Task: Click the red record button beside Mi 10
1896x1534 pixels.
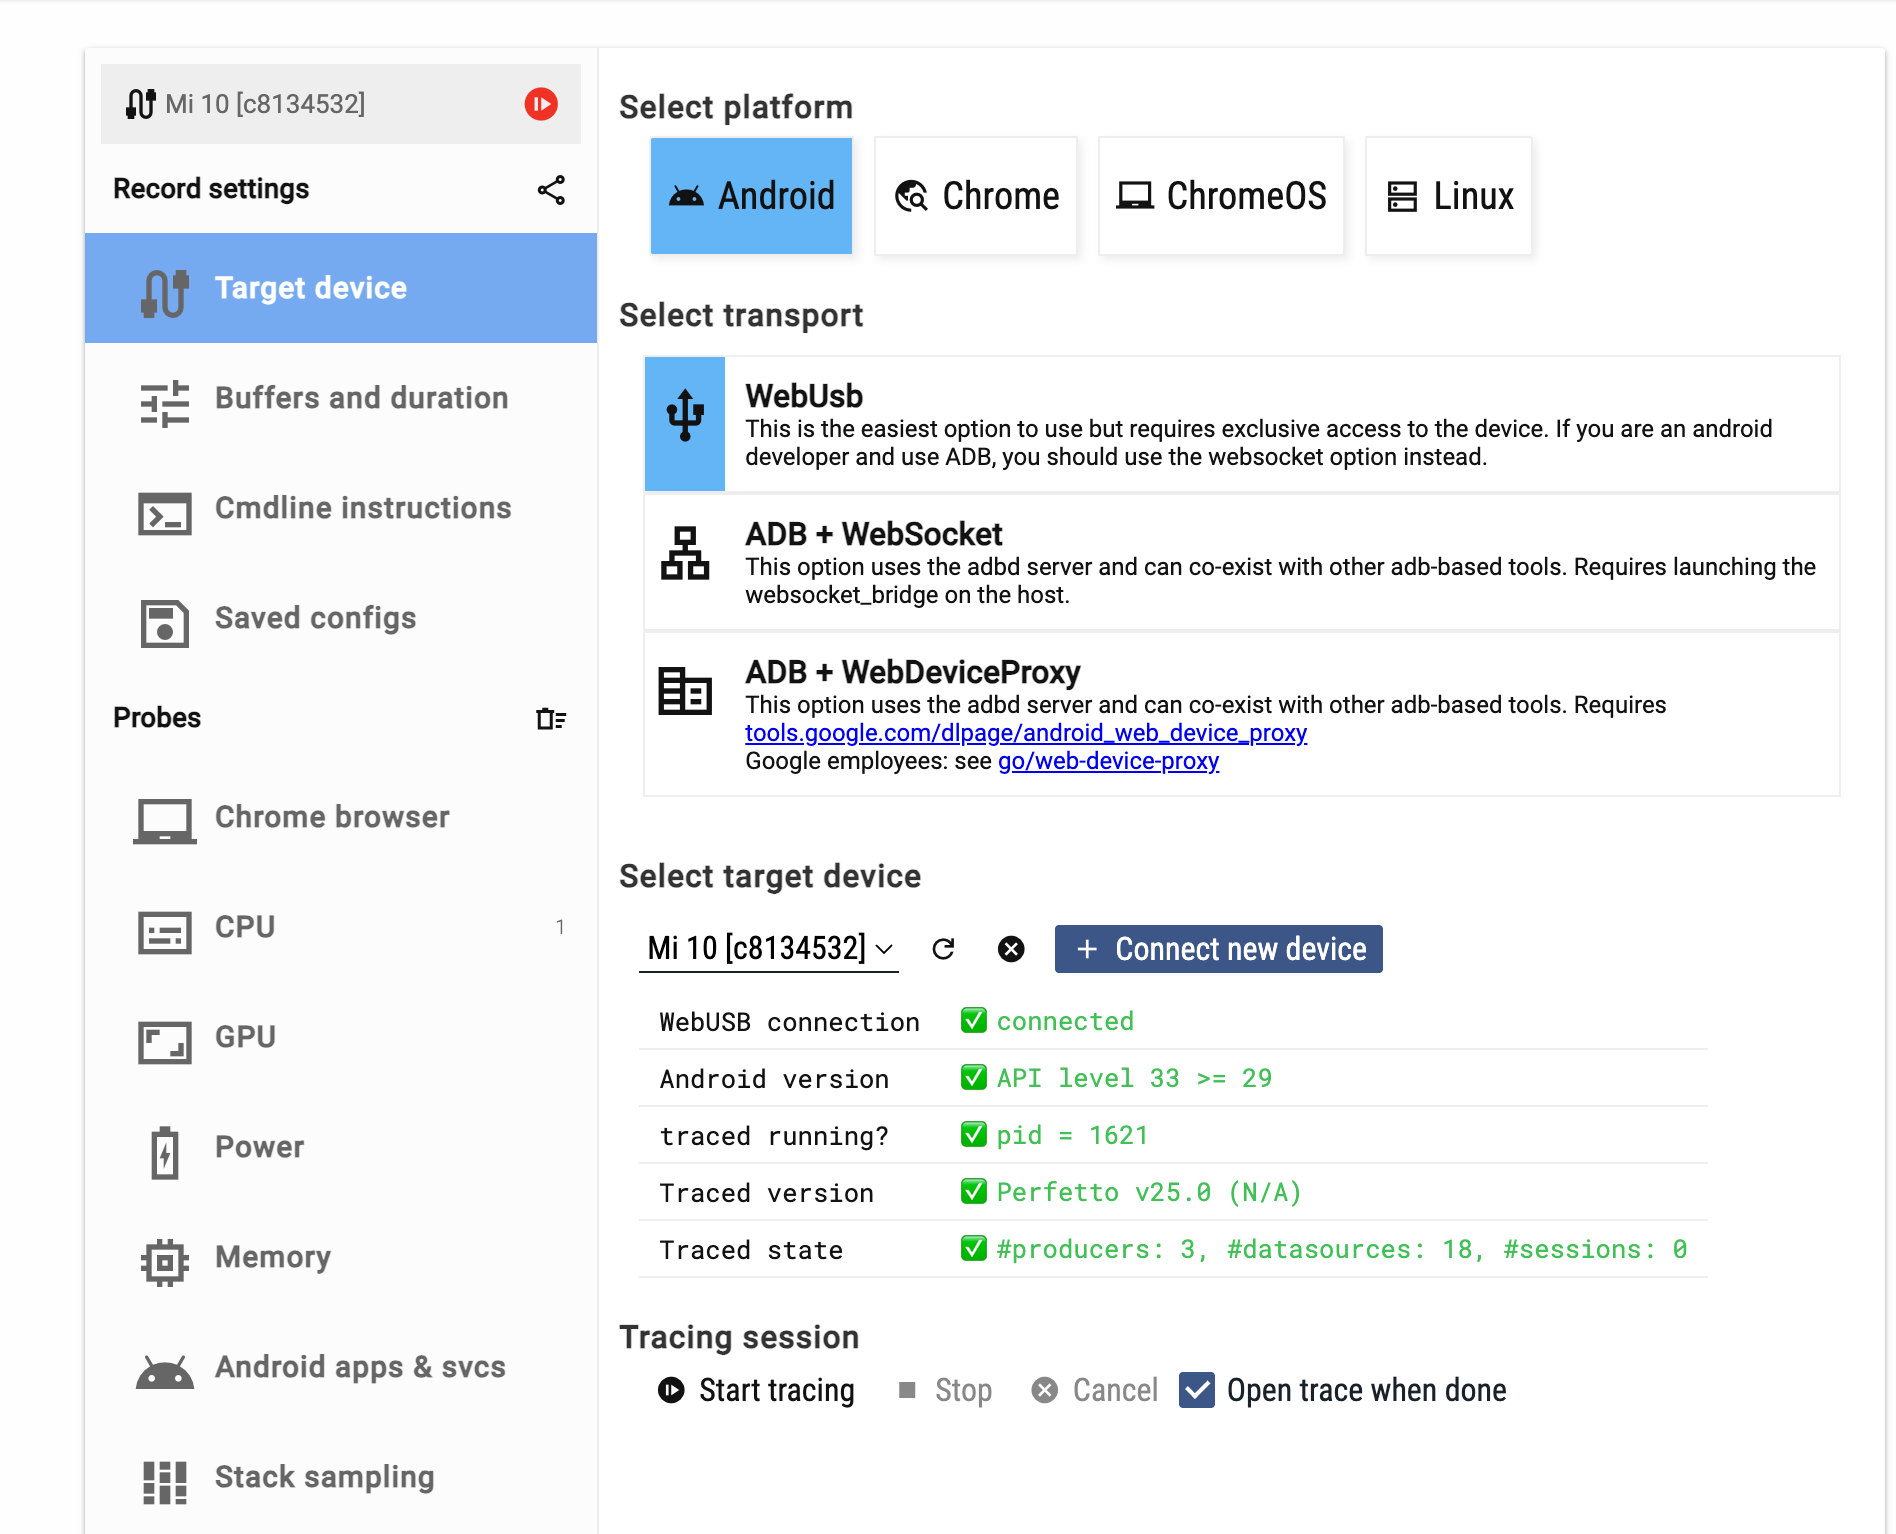Action: [x=541, y=104]
